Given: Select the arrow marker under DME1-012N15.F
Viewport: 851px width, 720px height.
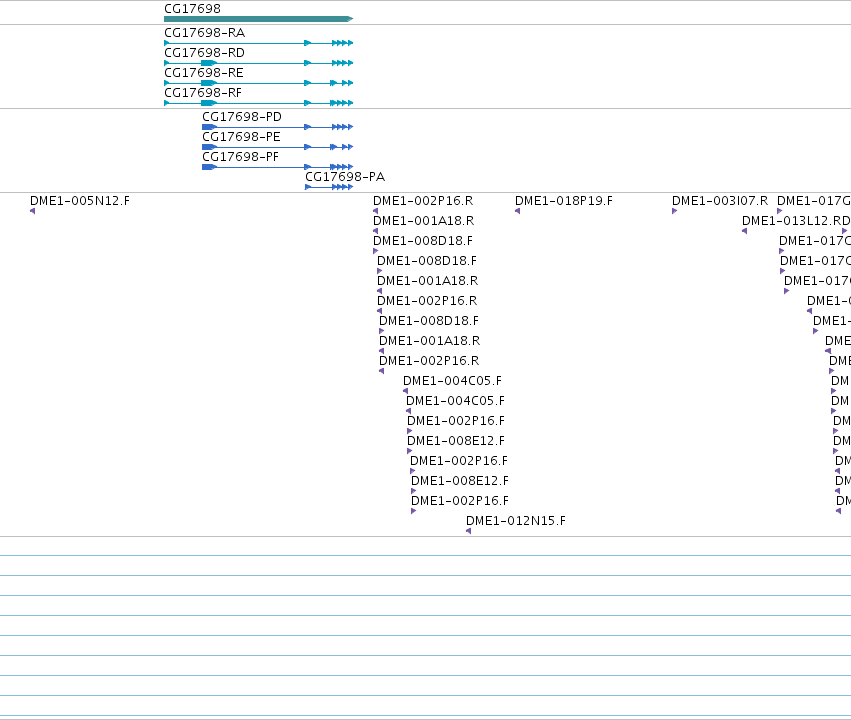Looking at the screenshot, I should pos(468,531).
